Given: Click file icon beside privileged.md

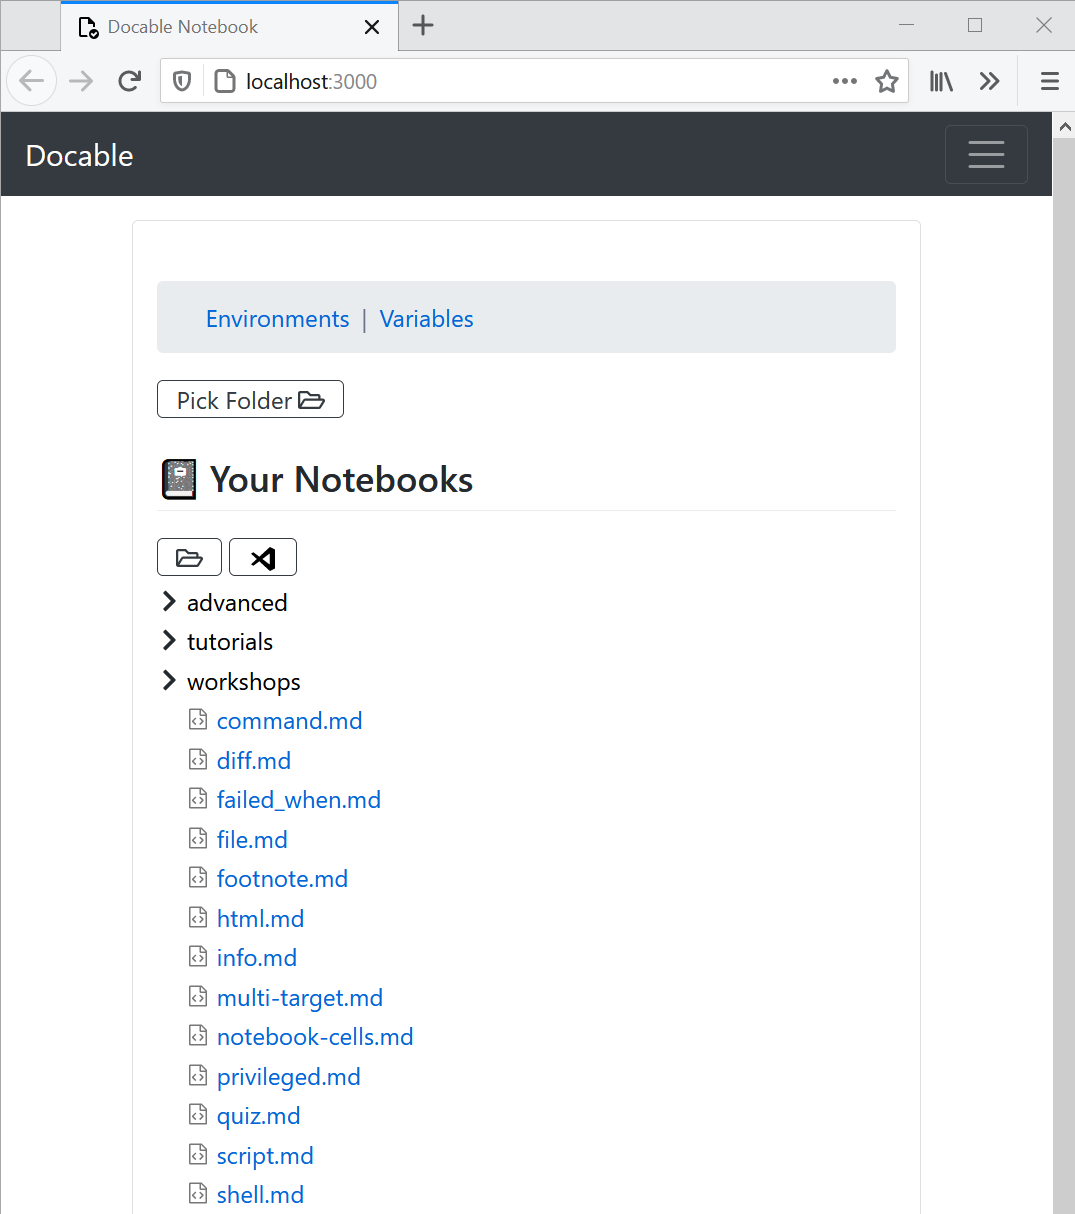Looking at the screenshot, I should point(198,1075).
